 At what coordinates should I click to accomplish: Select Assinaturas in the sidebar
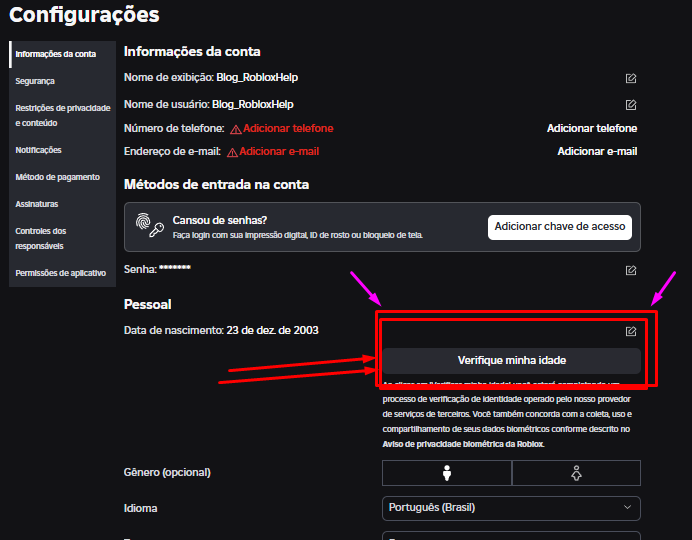click(x=37, y=204)
